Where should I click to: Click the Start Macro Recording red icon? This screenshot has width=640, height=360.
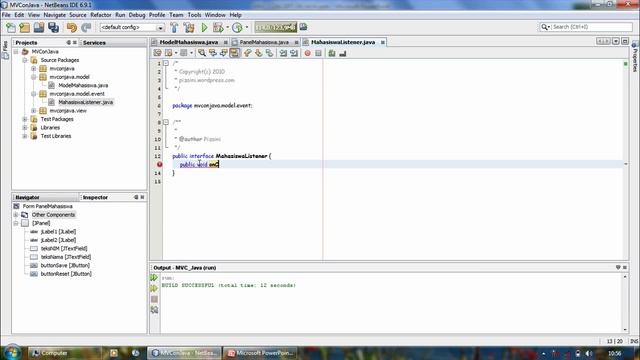click(x=307, y=53)
